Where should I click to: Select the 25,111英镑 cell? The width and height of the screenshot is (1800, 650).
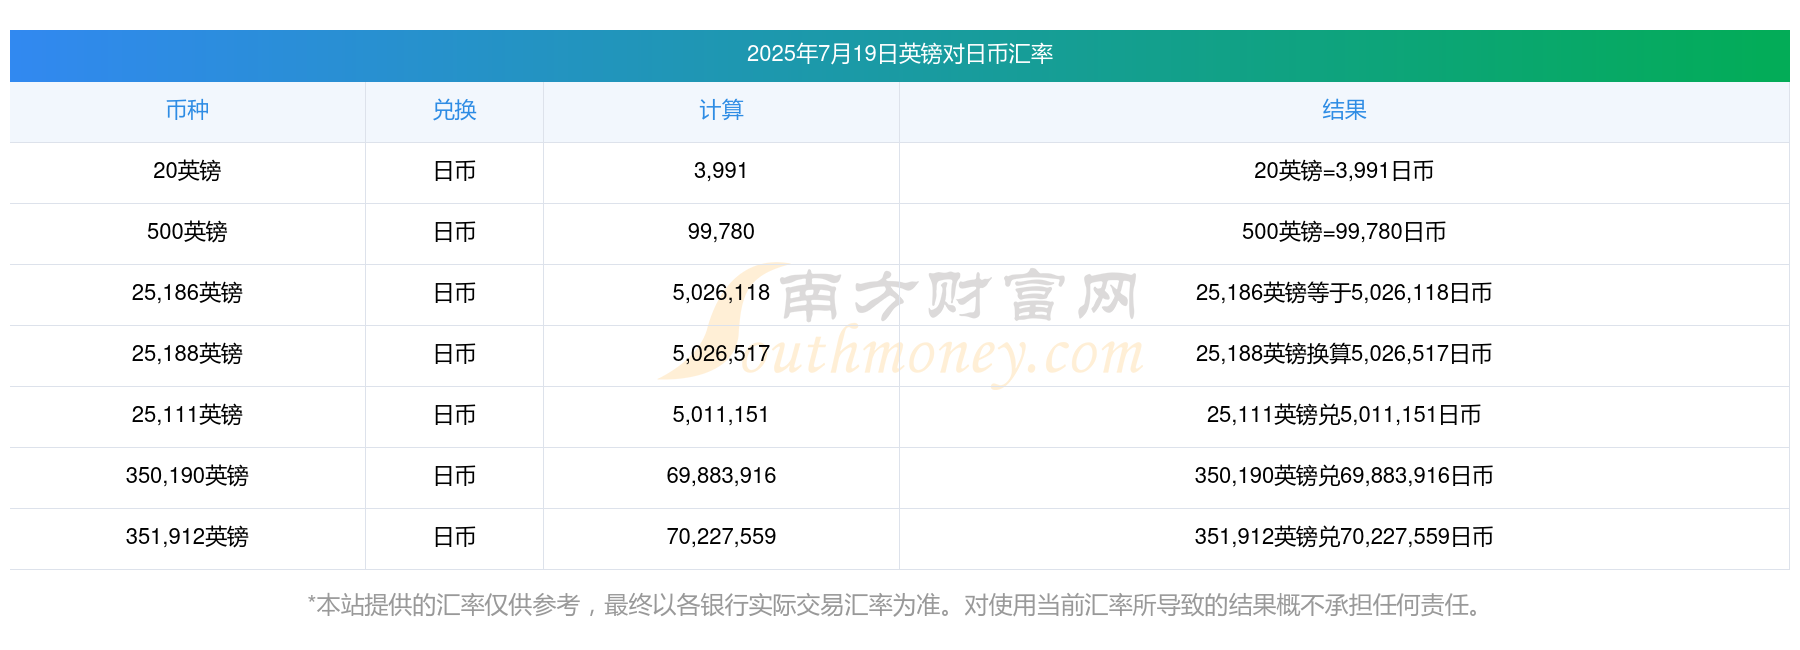pos(187,415)
